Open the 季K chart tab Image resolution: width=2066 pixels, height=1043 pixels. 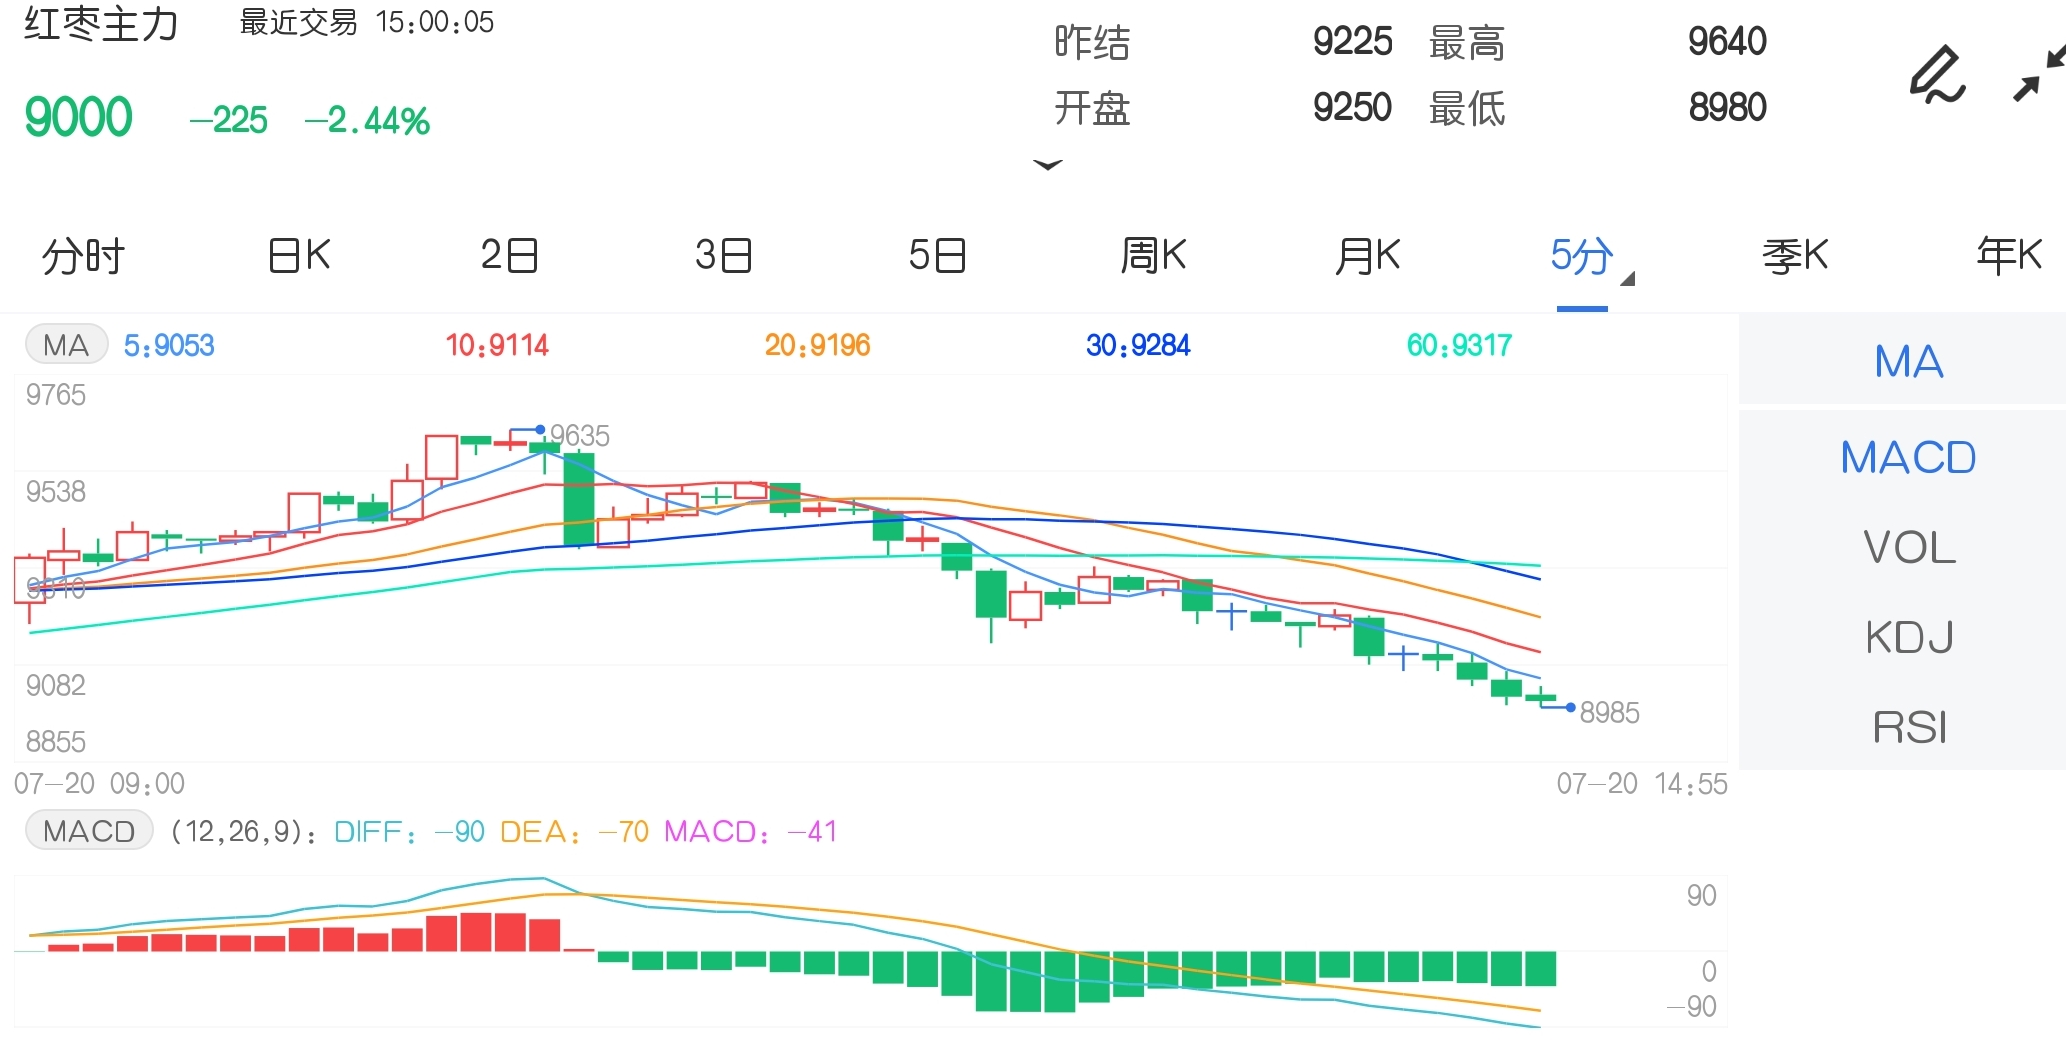(1795, 256)
